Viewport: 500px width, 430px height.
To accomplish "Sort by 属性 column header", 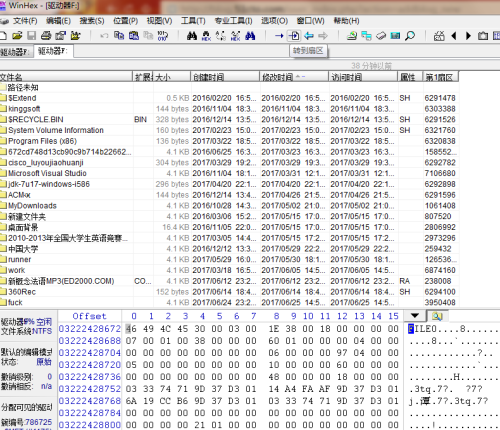I will coord(410,77).
